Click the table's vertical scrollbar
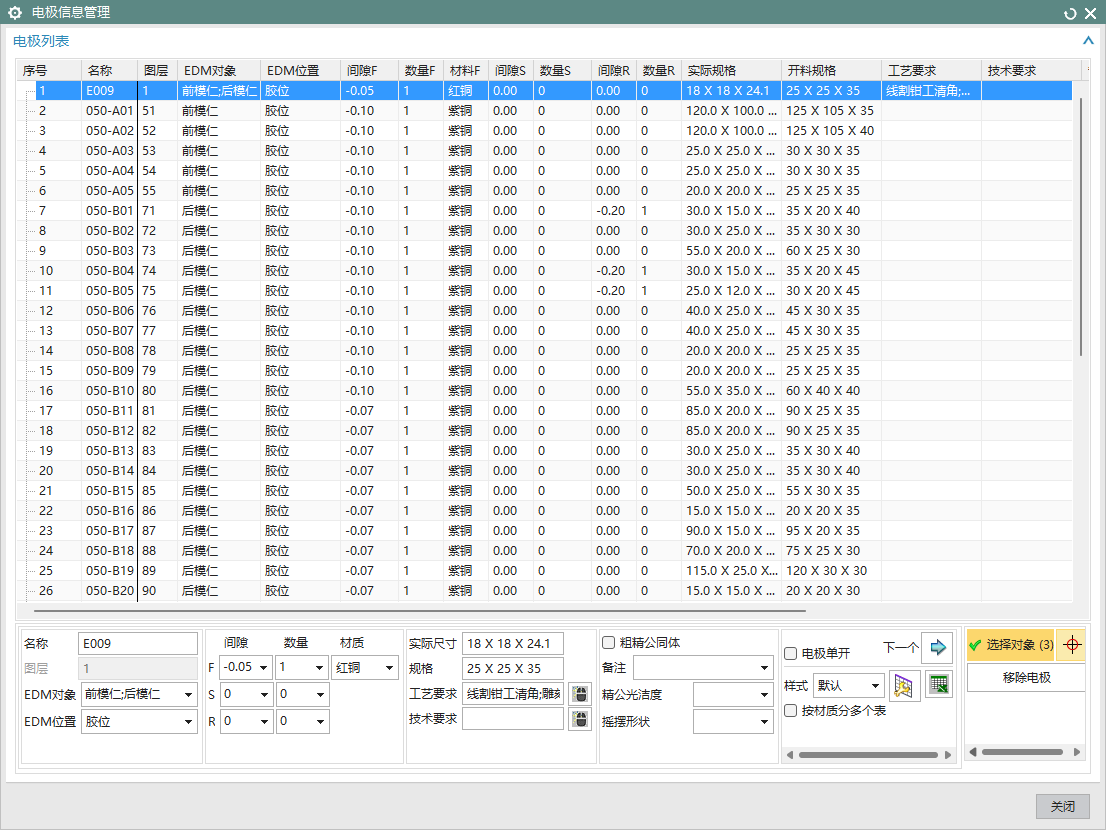The height and width of the screenshot is (830, 1106). 1081,226
